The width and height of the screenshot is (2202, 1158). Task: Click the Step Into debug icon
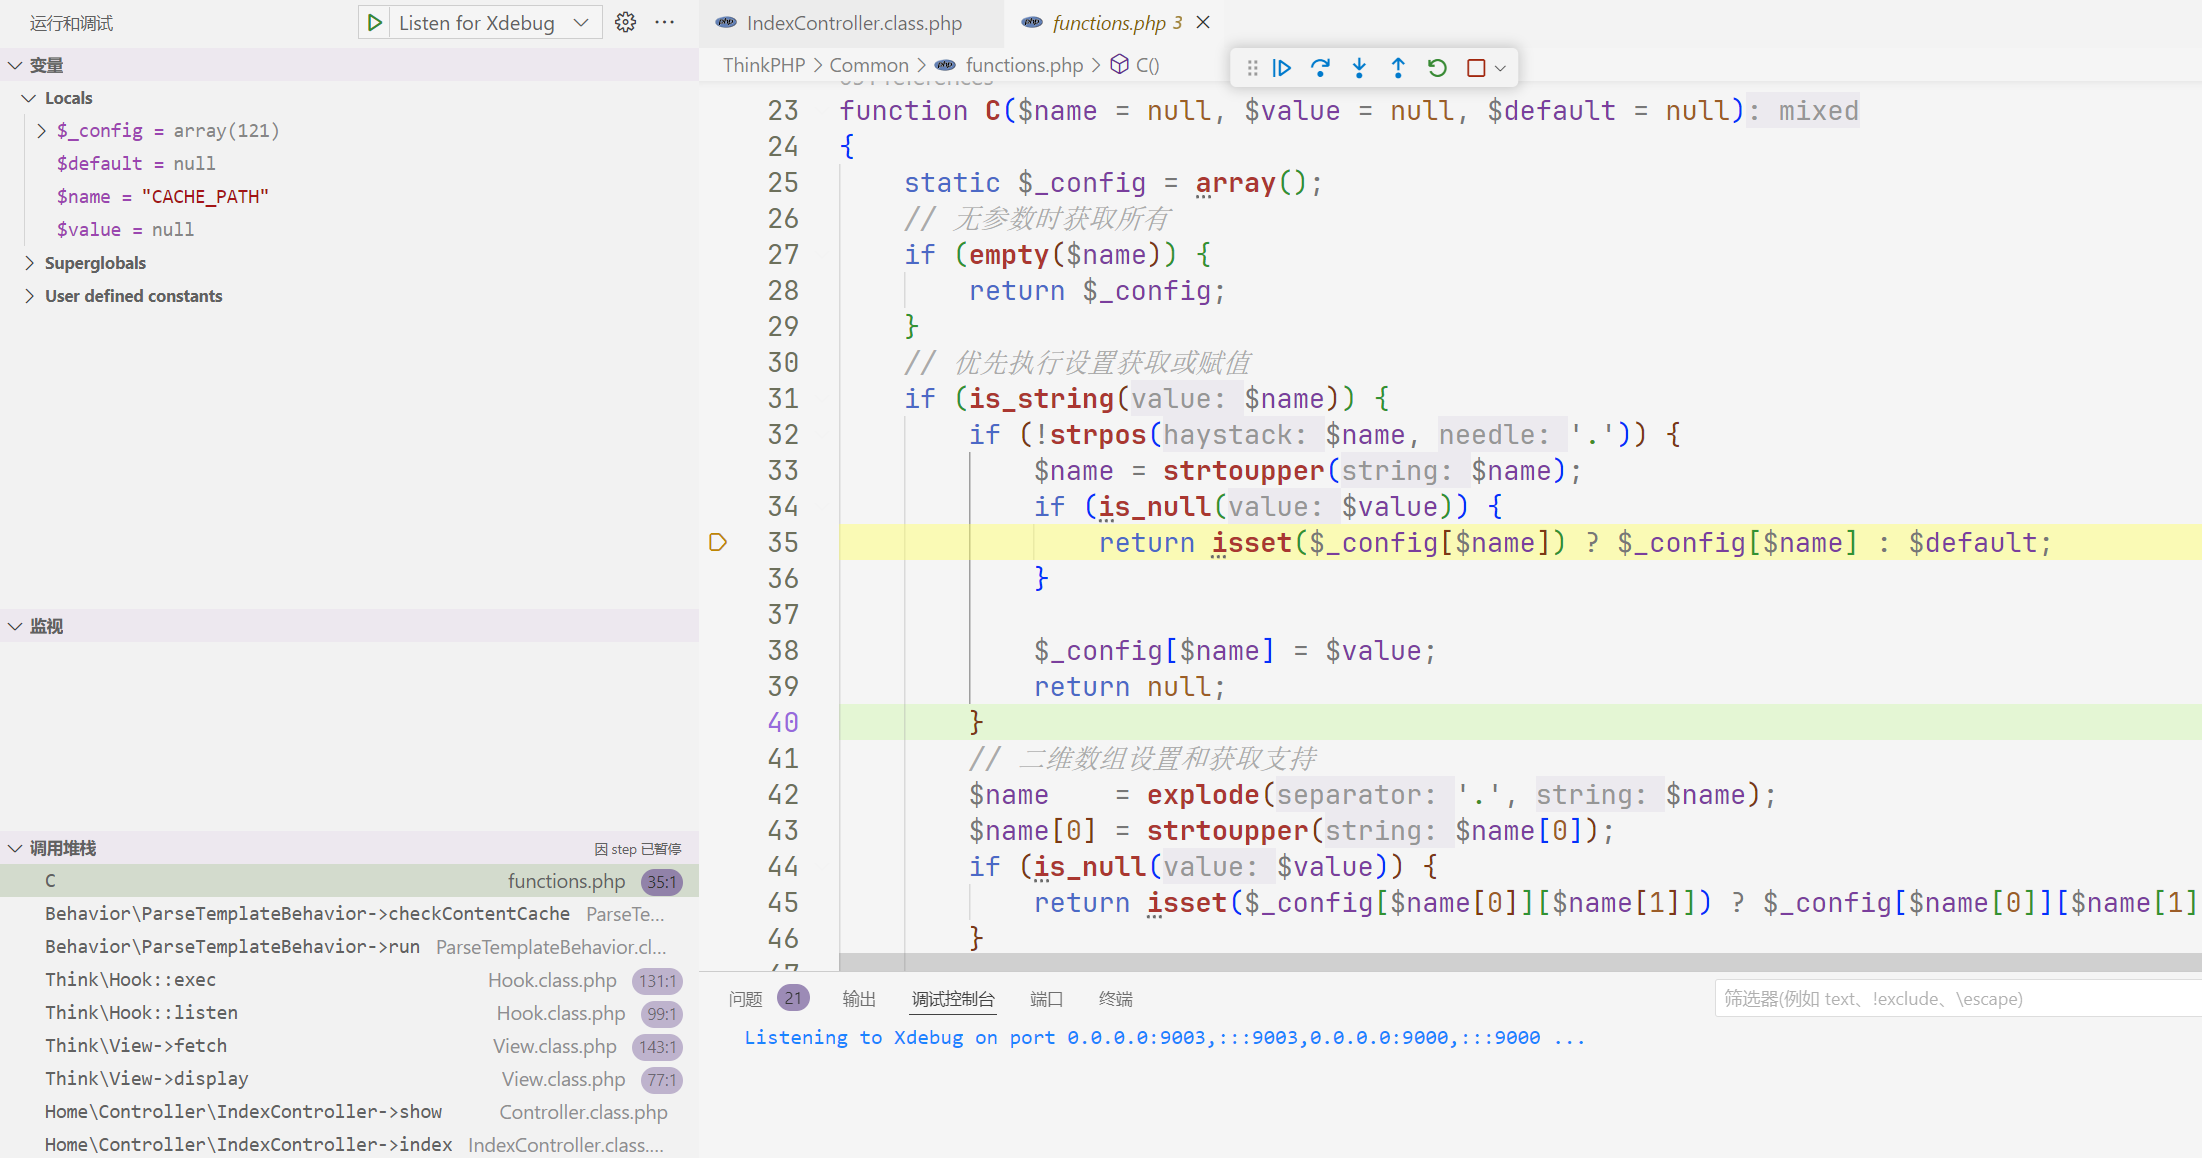click(x=1359, y=68)
